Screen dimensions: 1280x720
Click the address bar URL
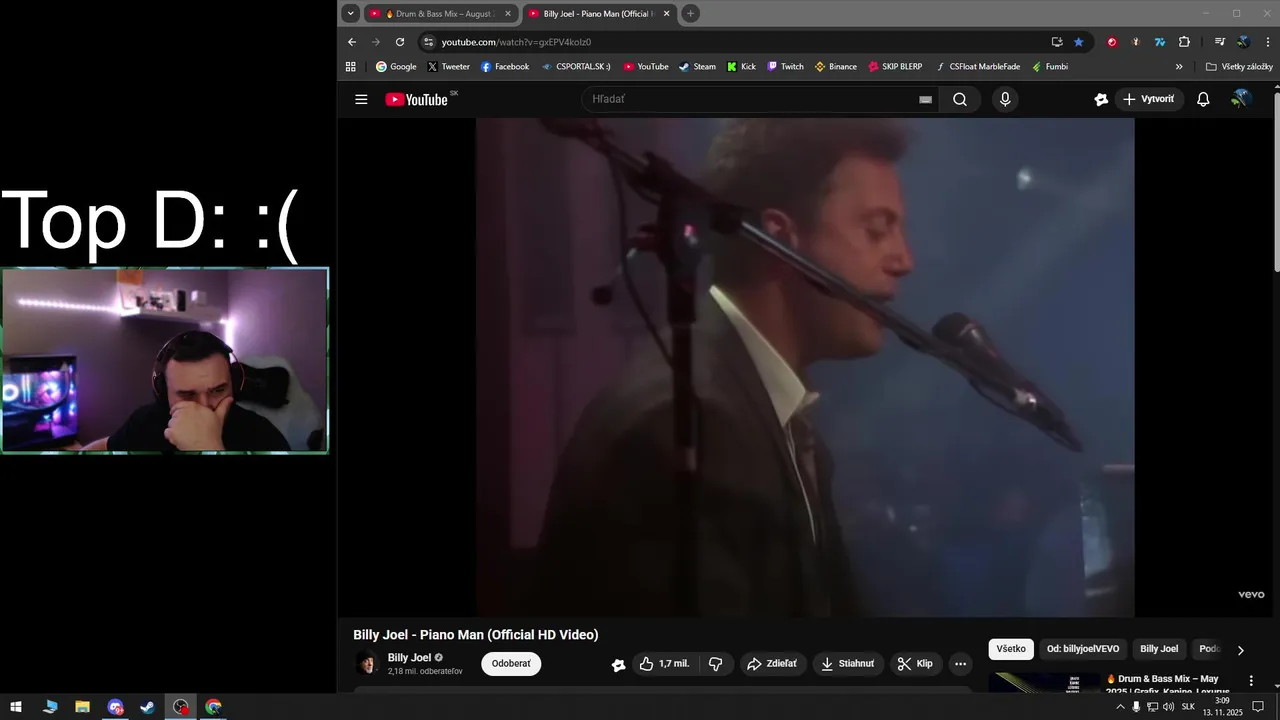pyautogui.click(x=516, y=42)
